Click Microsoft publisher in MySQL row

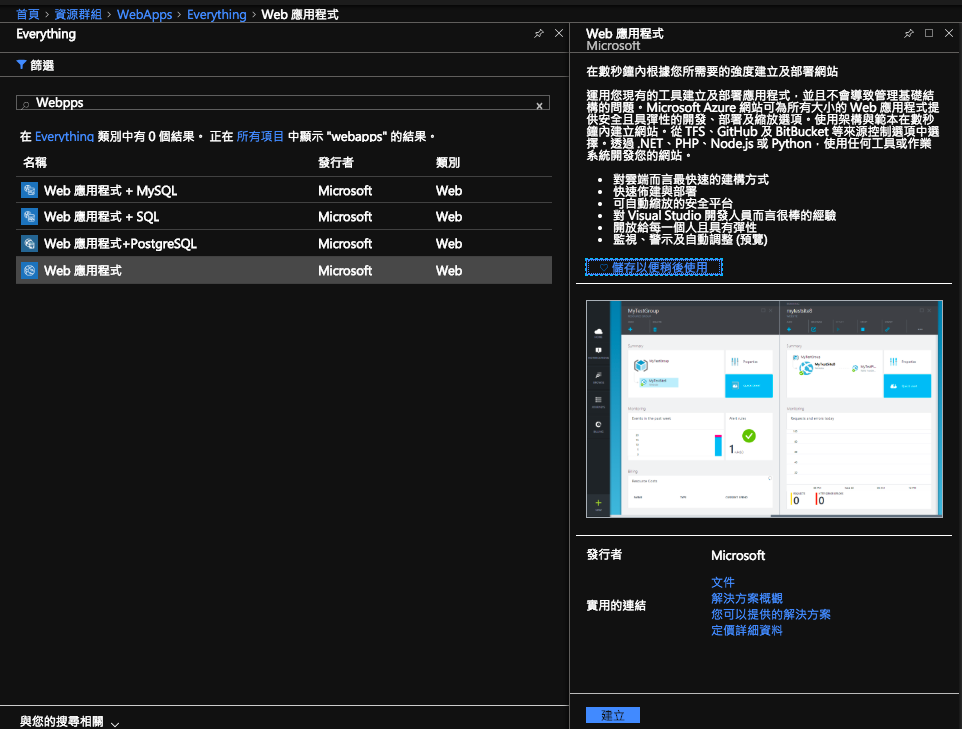tap(345, 191)
